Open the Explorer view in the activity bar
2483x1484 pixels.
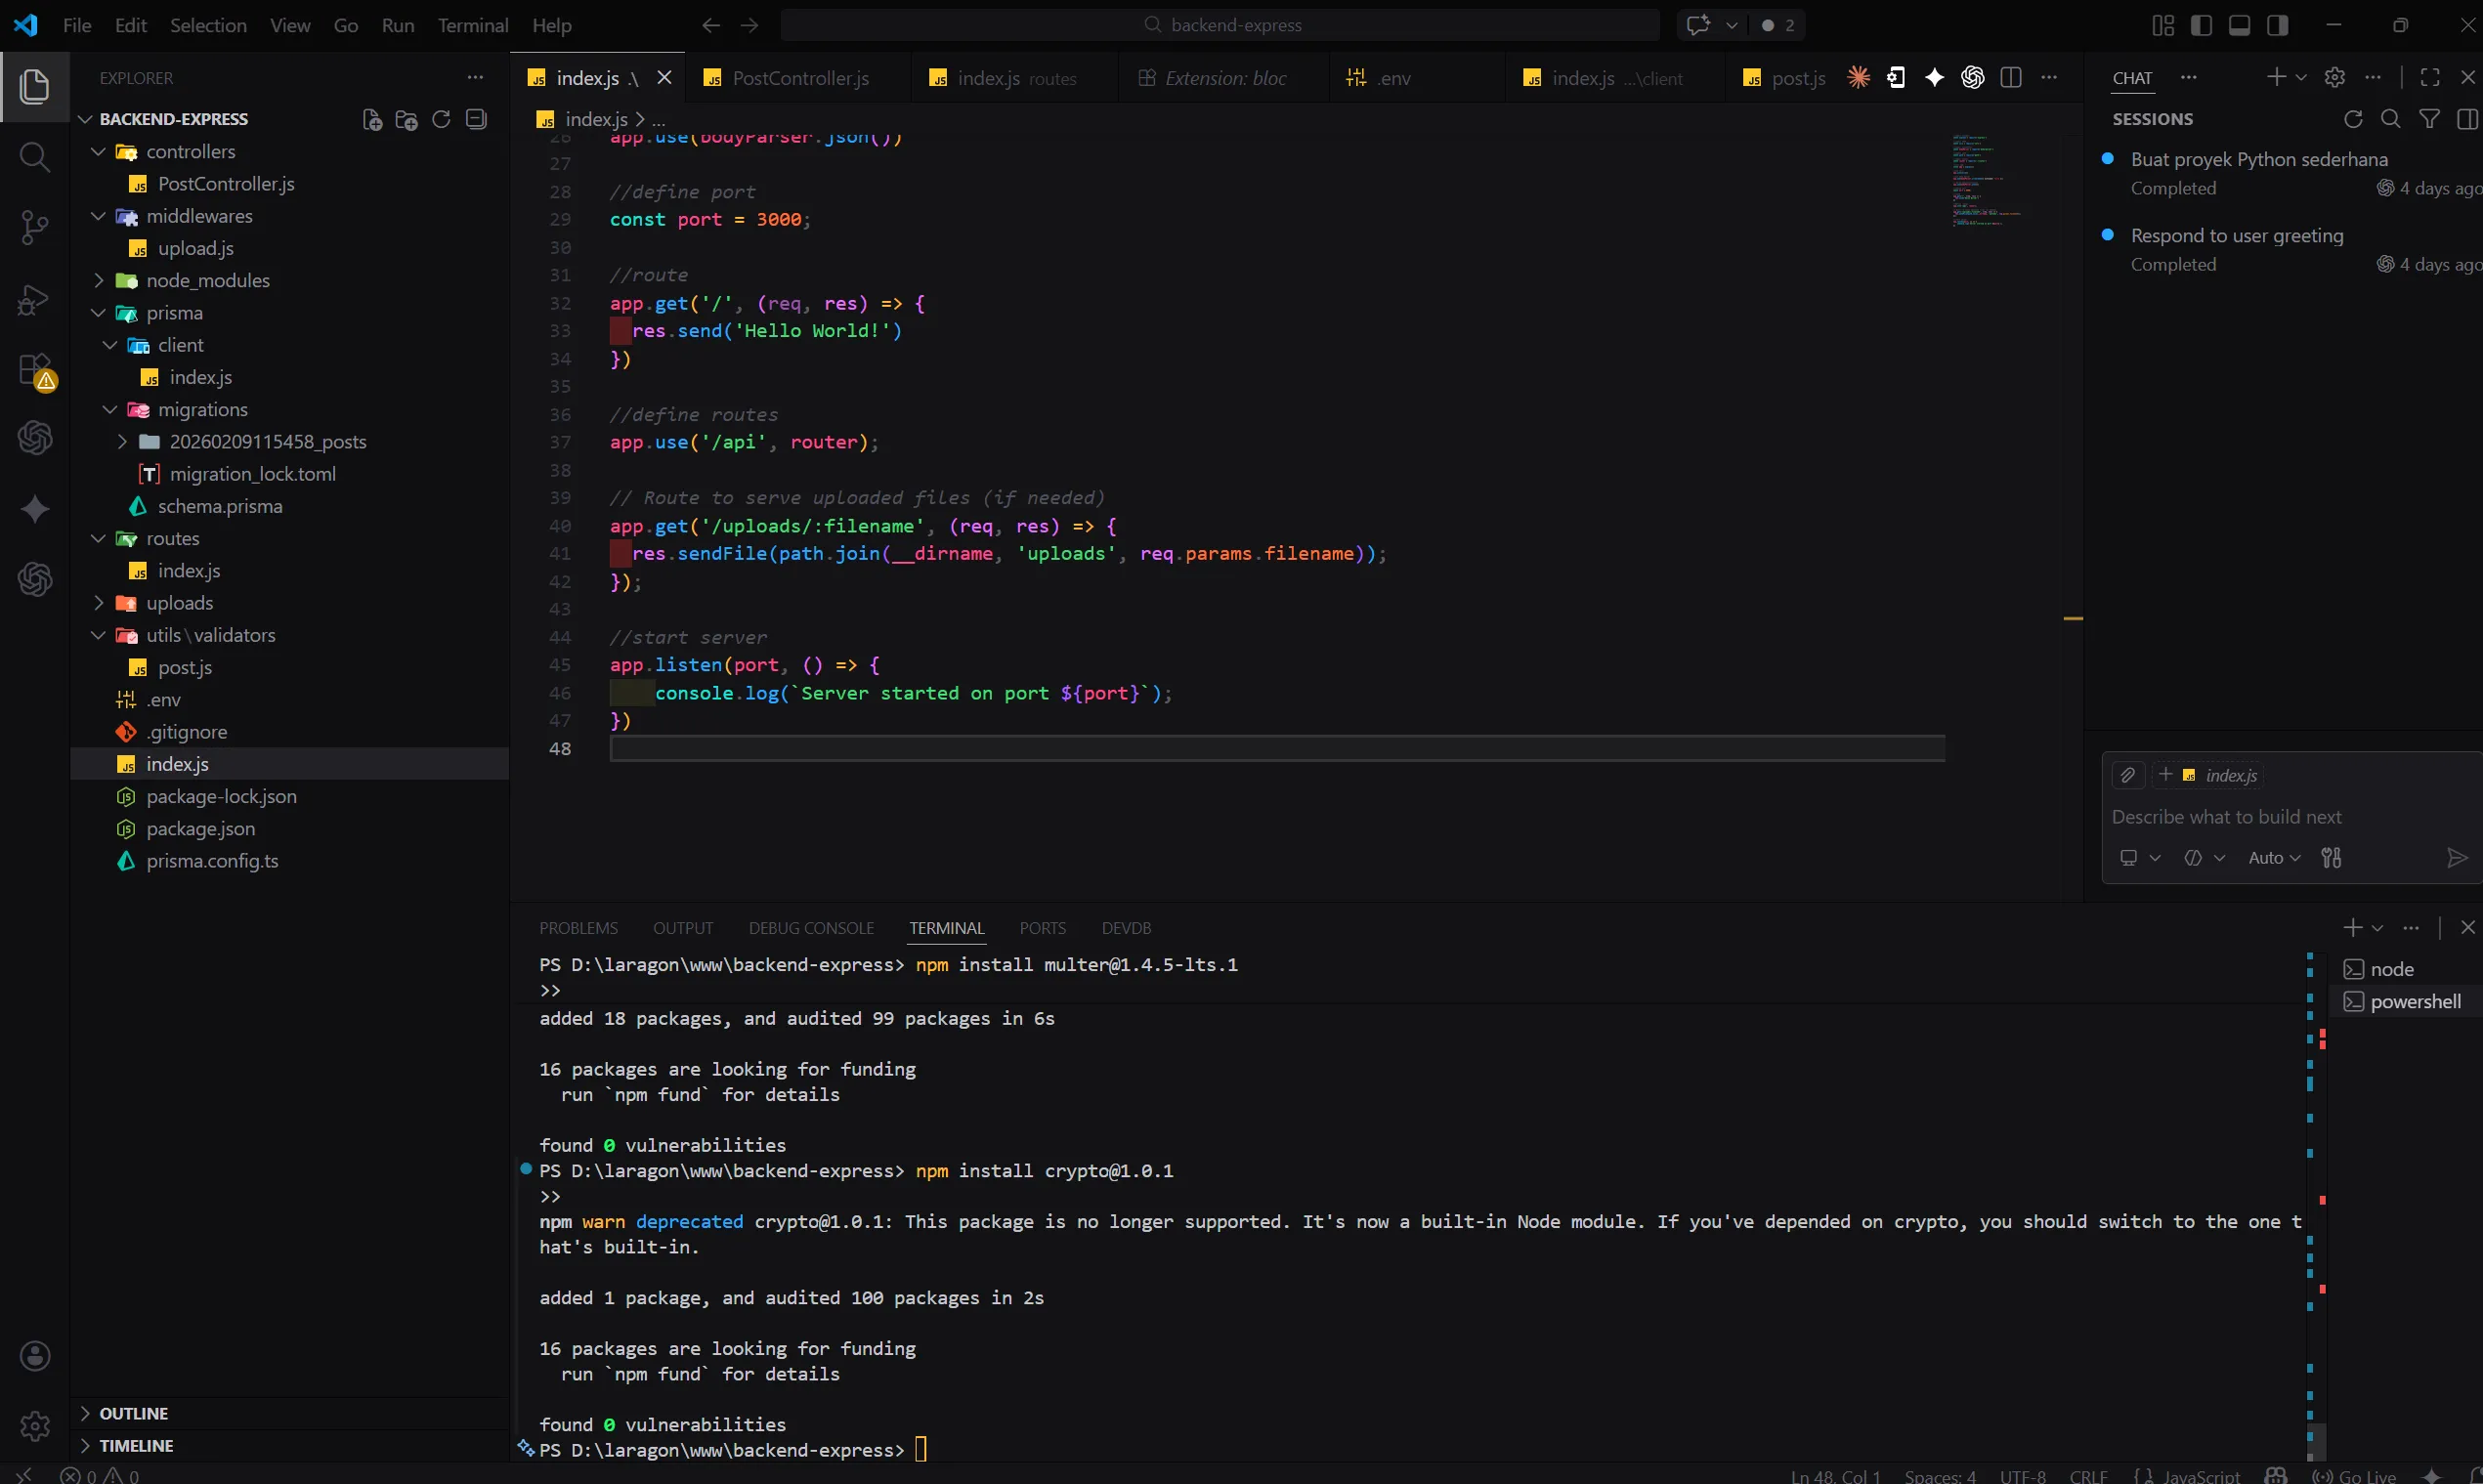[x=35, y=86]
